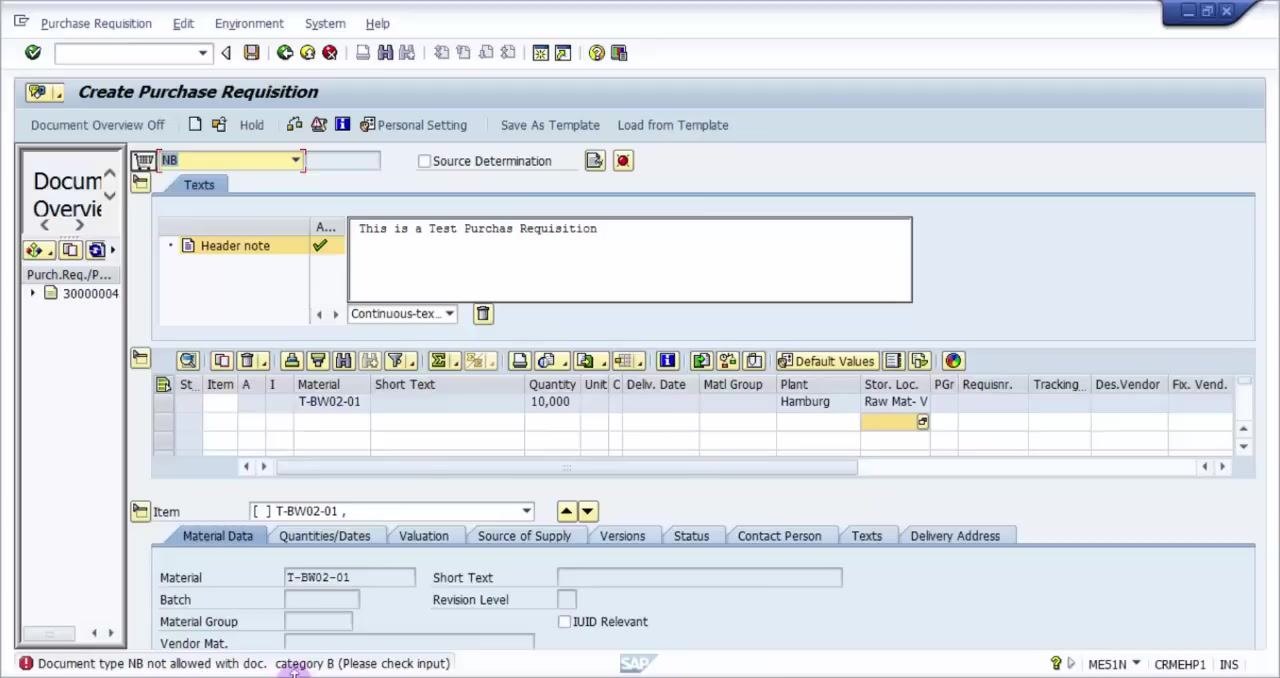This screenshot has height=678, width=1280.
Task: Click the item table vertical scroll down arrow
Action: coord(1243,447)
